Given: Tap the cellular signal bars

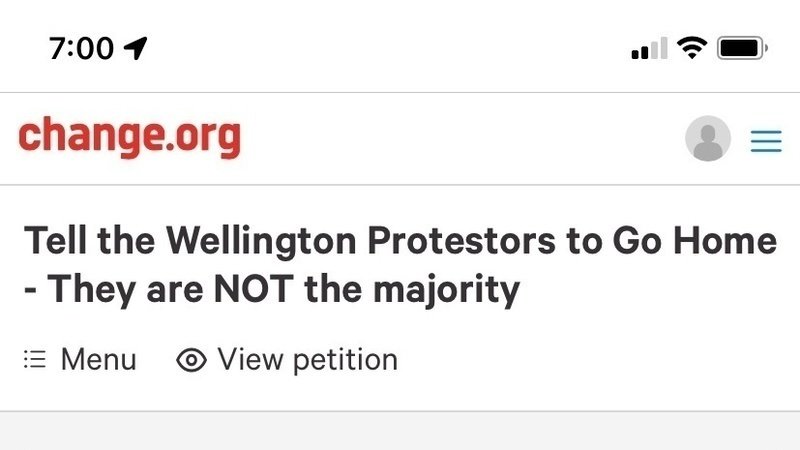Looking at the screenshot, I should (649, 48).
